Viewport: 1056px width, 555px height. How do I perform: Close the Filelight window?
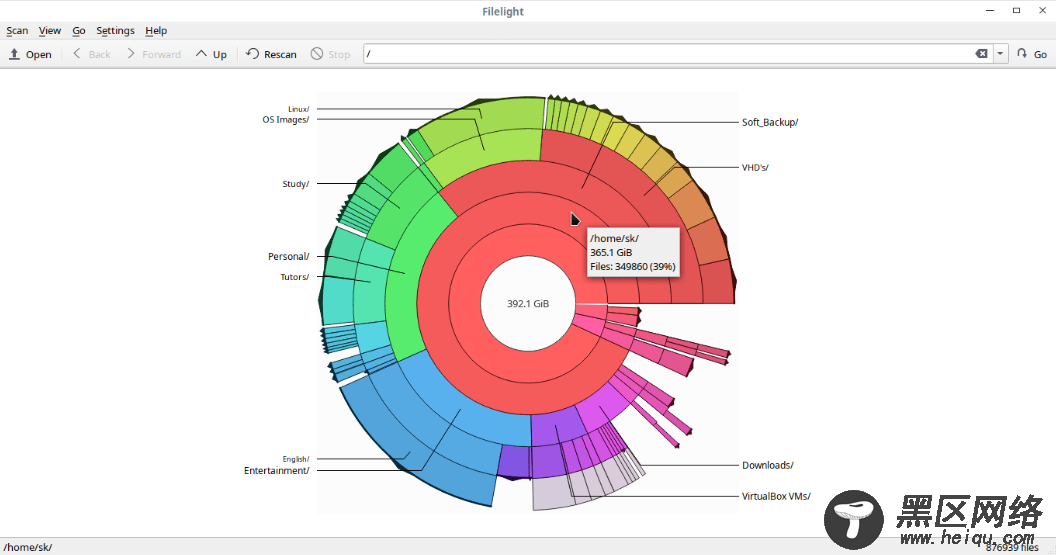pos(1043,10)
